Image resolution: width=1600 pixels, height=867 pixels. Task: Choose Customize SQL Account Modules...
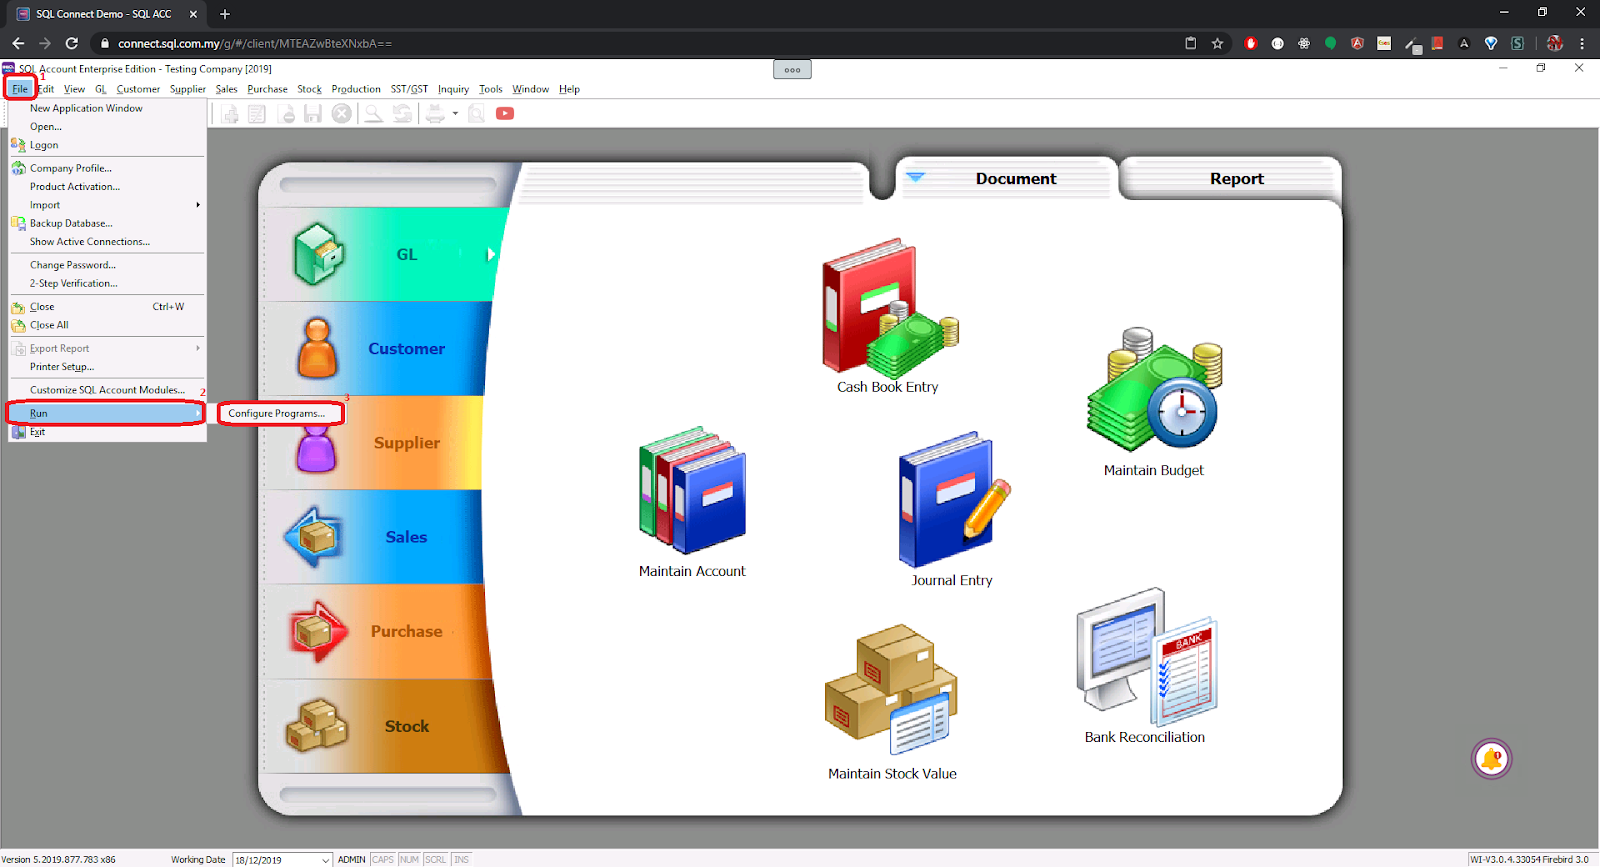[107, 390]
